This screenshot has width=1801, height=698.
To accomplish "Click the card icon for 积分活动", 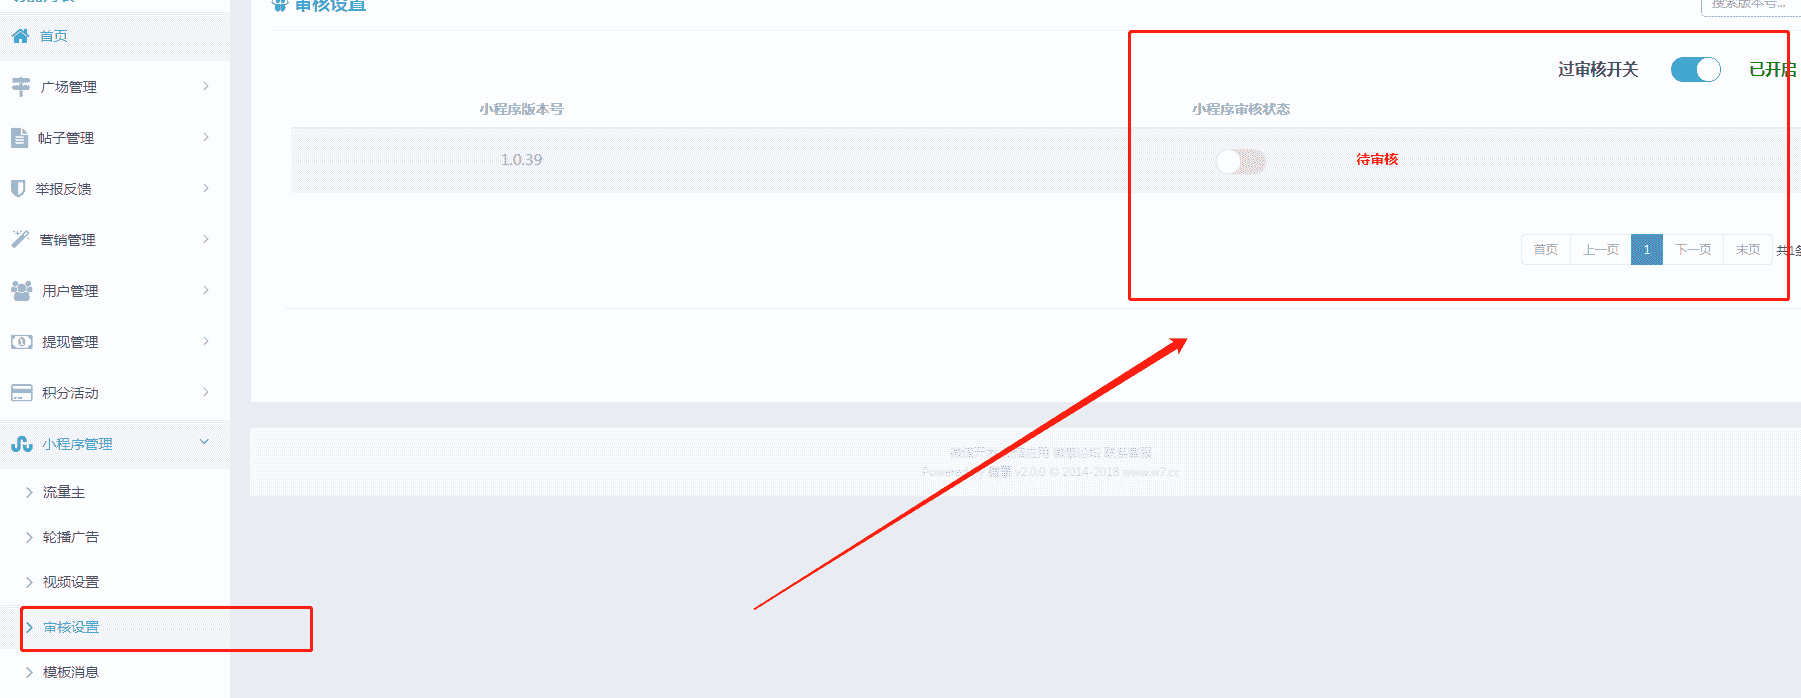I will point(21,392).
